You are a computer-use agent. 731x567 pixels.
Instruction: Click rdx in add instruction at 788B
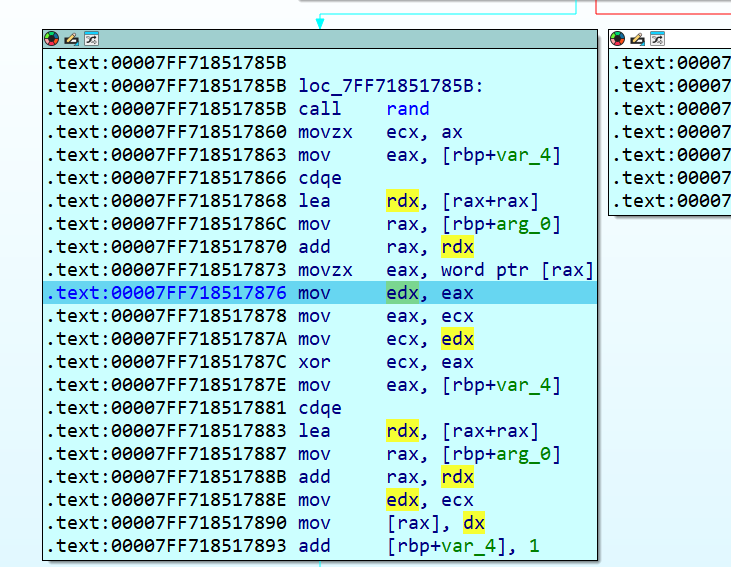457,477
